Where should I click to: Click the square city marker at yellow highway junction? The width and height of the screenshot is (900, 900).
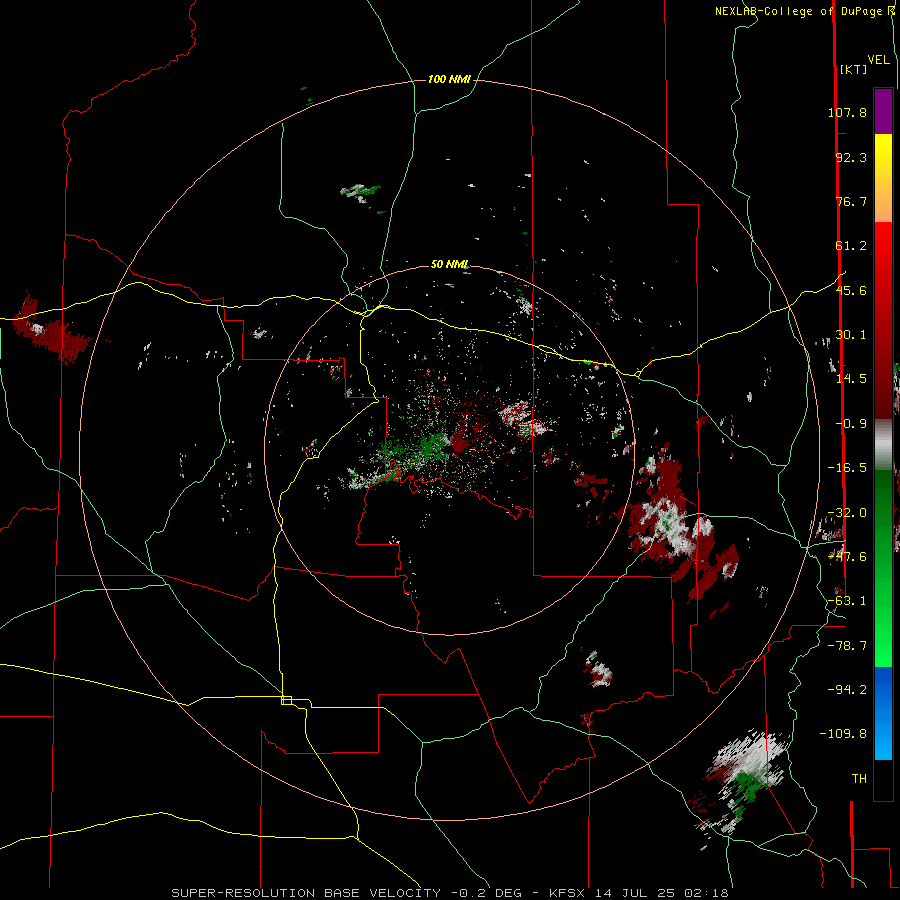(x=286, y=700)
